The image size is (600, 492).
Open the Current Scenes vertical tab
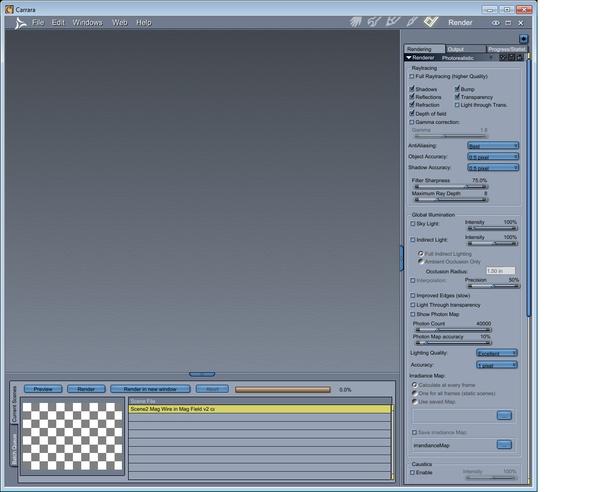coord(15,404)
